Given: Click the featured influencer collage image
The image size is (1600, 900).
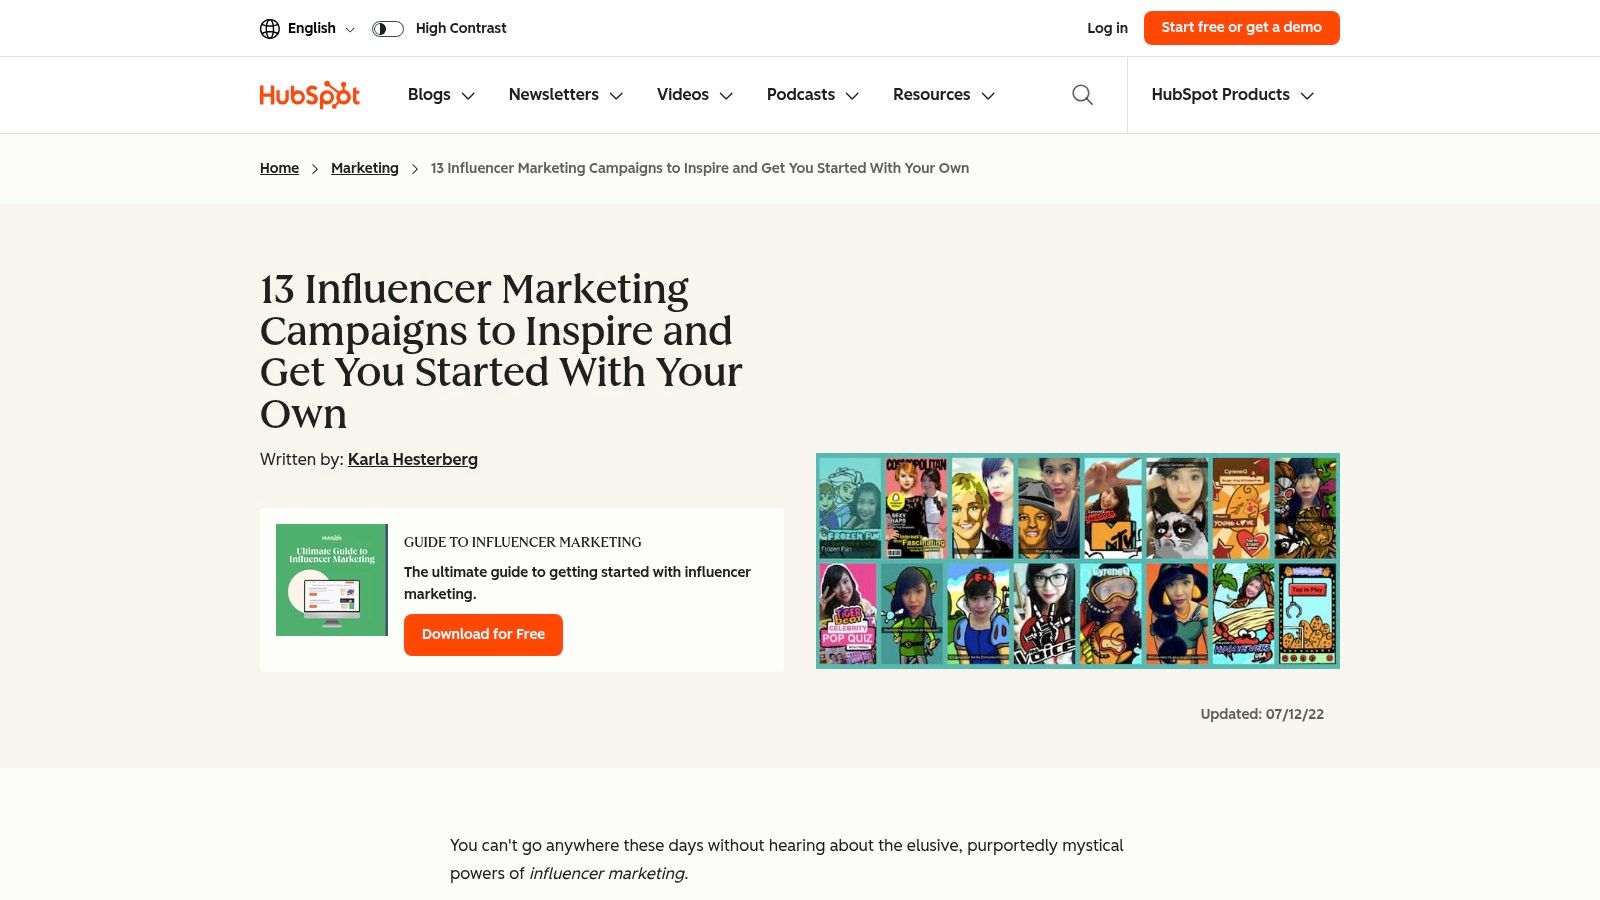Looking at the screenshot, I should [x=1077, y=561].
